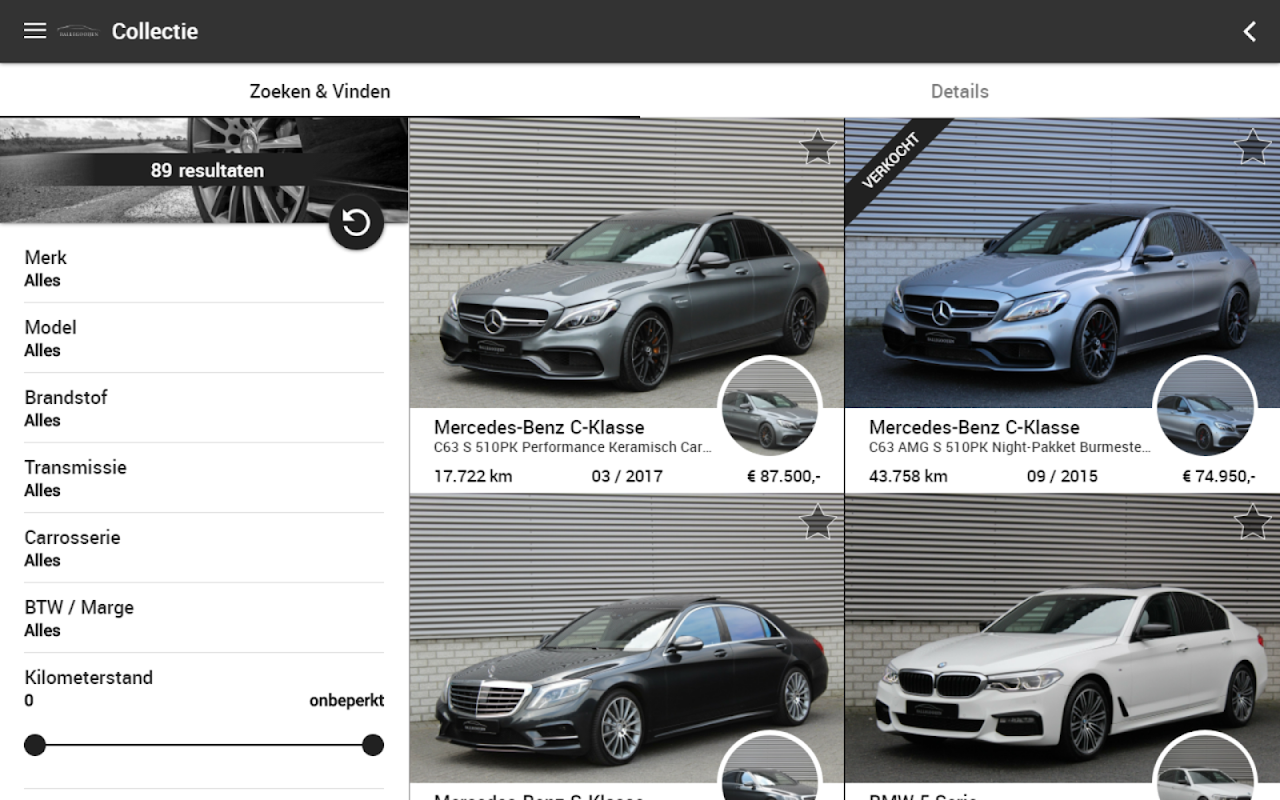Image resolution: width=1280 pixels, height=800 pixels.
Task: Open the Transmissie filter
Action: (204, 478)
